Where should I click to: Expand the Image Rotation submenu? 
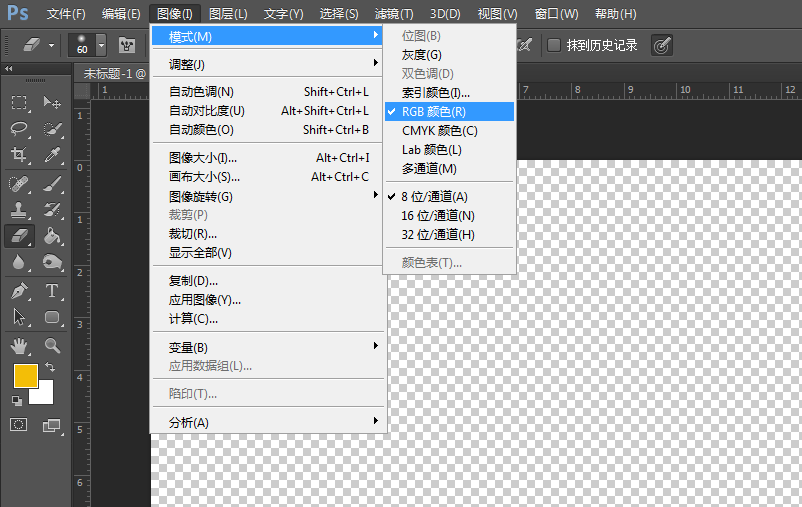[x=268, y=196]
